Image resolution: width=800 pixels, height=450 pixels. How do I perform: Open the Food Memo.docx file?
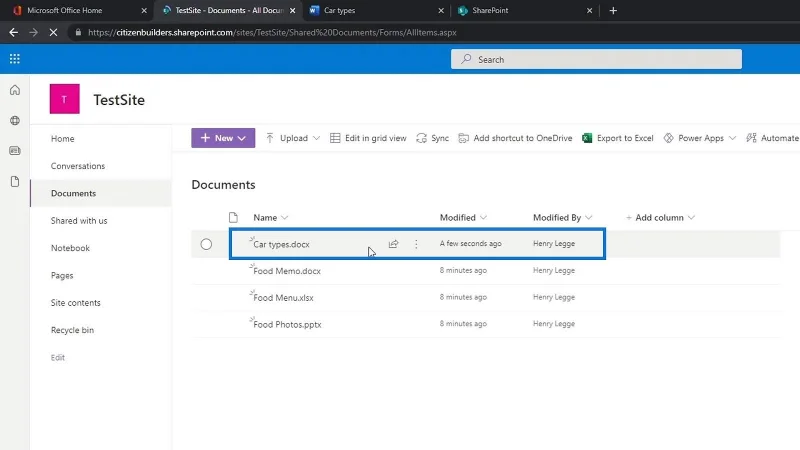point(287,271)
